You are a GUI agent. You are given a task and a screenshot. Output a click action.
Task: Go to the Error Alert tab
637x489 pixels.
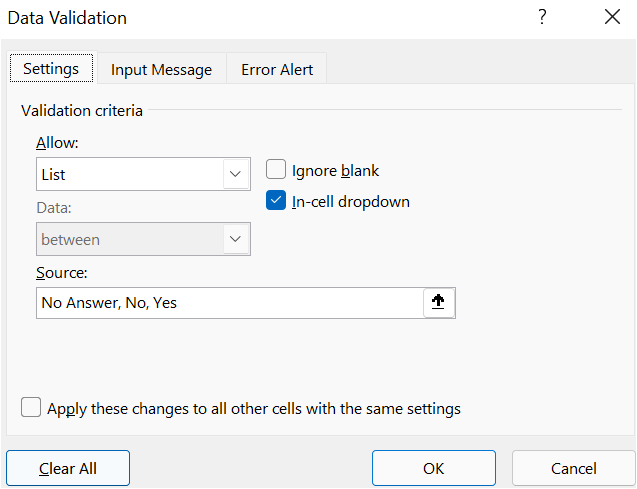coord(277,69)
